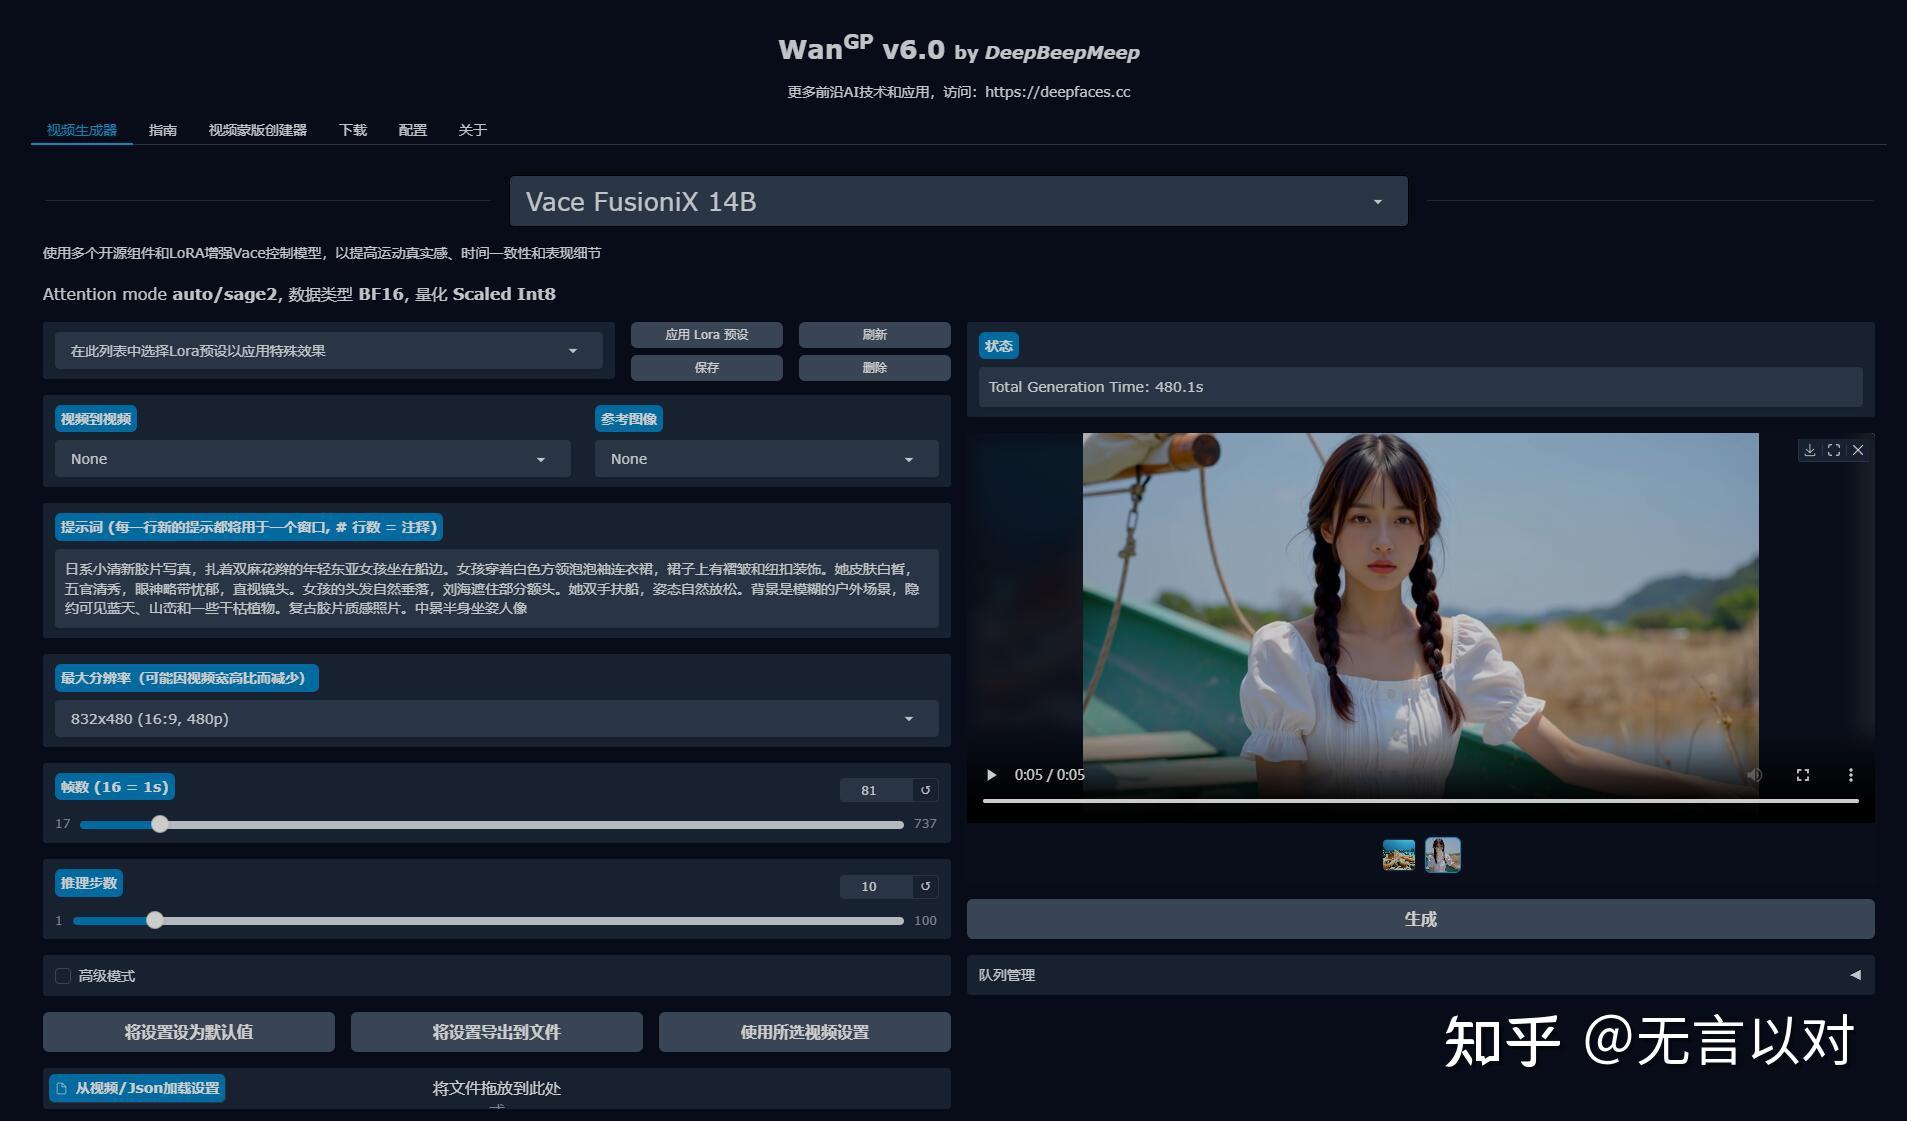
Task: Reset the 帧数 value with the reset icon
Action: [926, 790]
